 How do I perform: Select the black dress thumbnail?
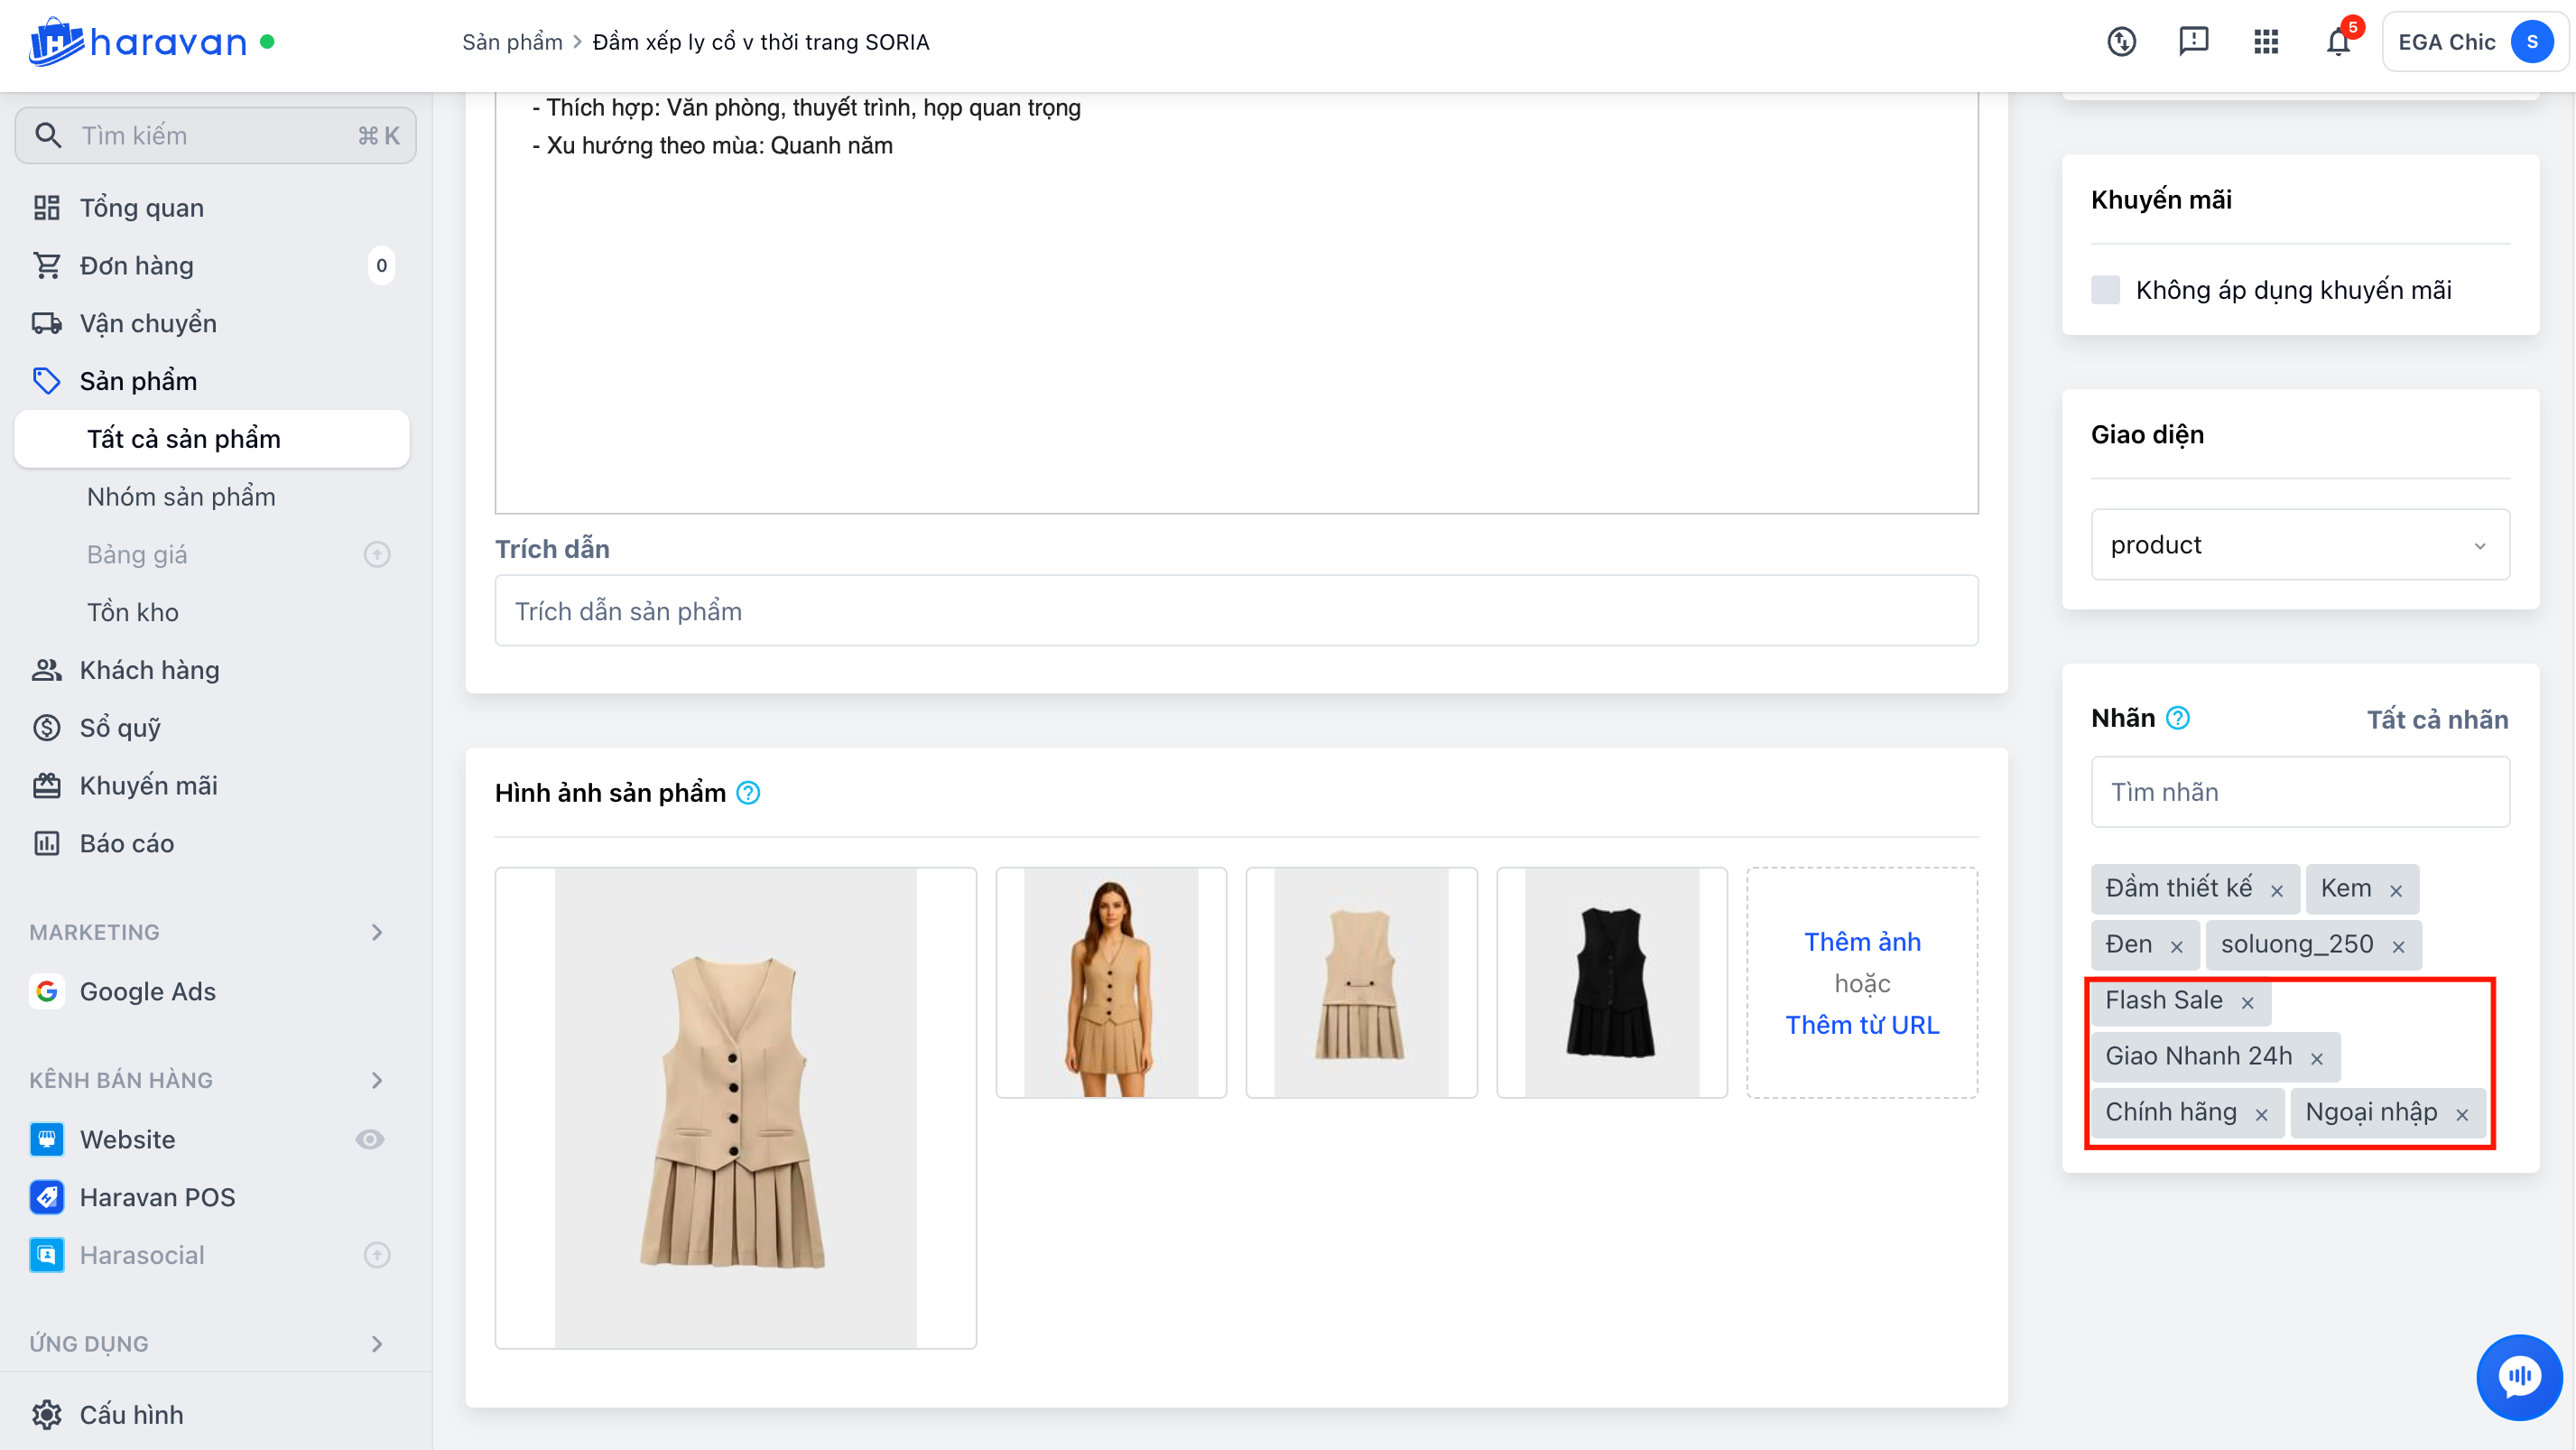click(1611, 982)
